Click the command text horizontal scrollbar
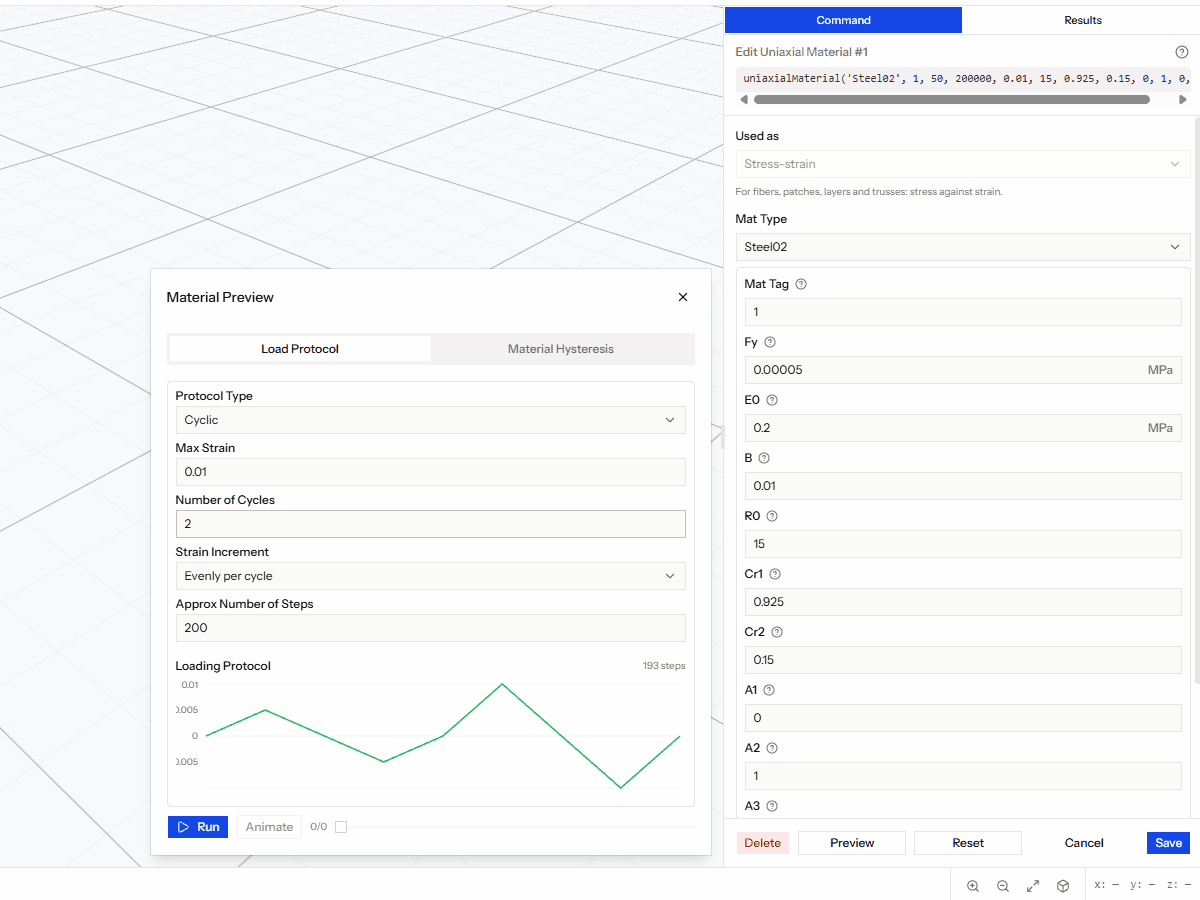 tap(952, 100)
